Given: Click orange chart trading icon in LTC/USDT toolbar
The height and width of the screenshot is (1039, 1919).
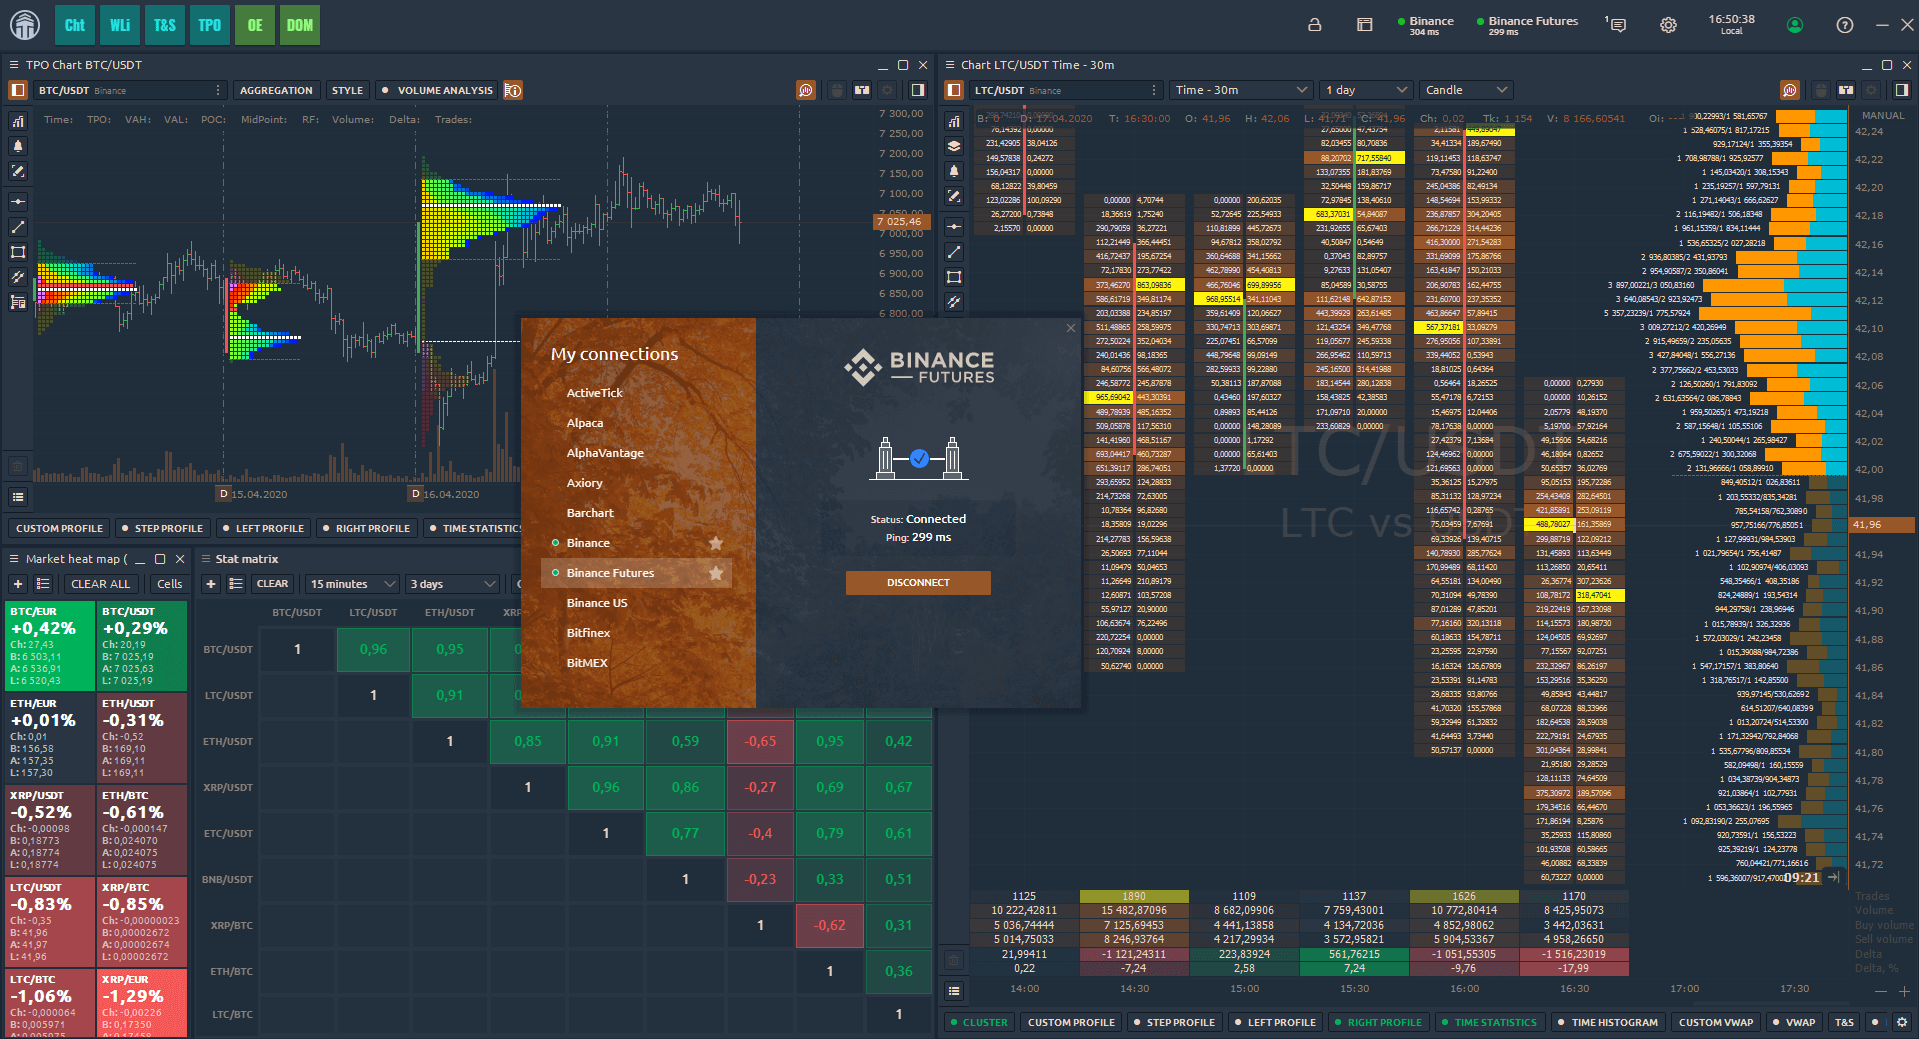Looking at the screenshot, I should click(x=1790, y=90).
